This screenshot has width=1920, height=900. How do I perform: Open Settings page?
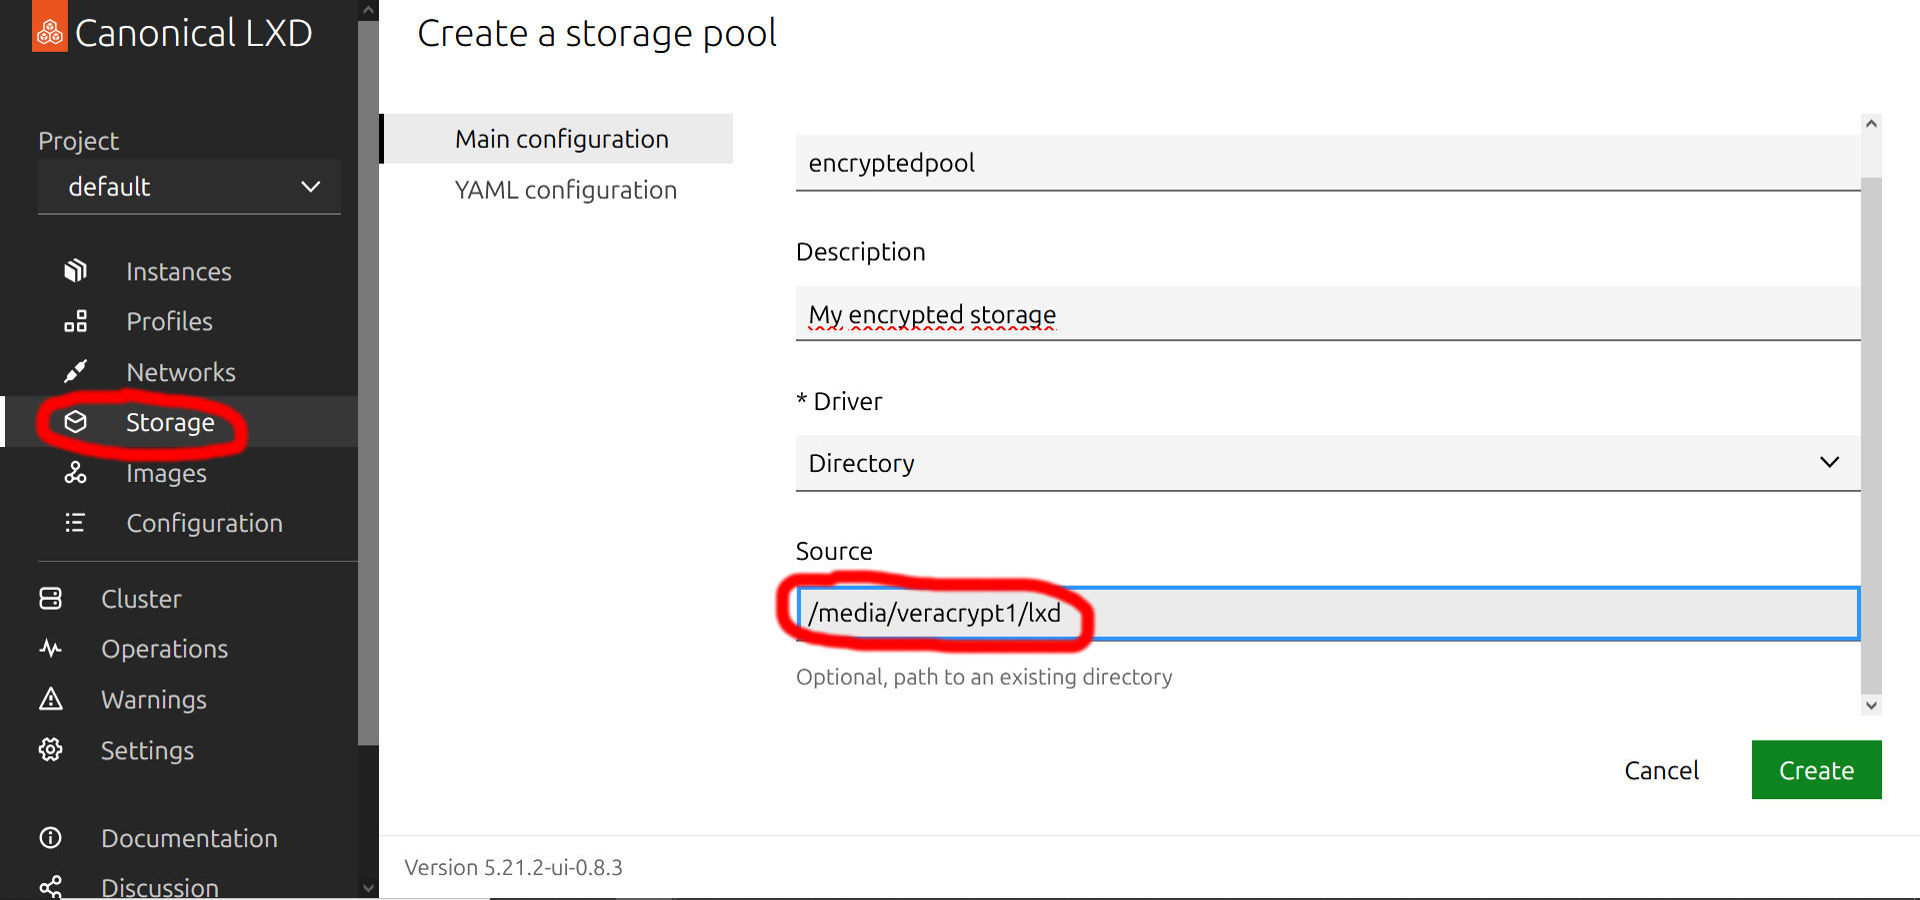(x=147, y=750)
